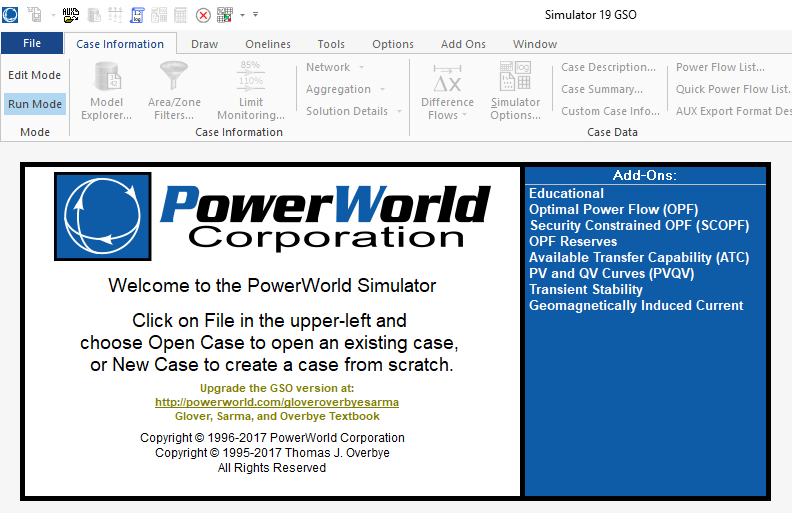Screen dimensions: 792x513
Task: Click the calculator-style quick access icon
Action: tap(181, 15)
